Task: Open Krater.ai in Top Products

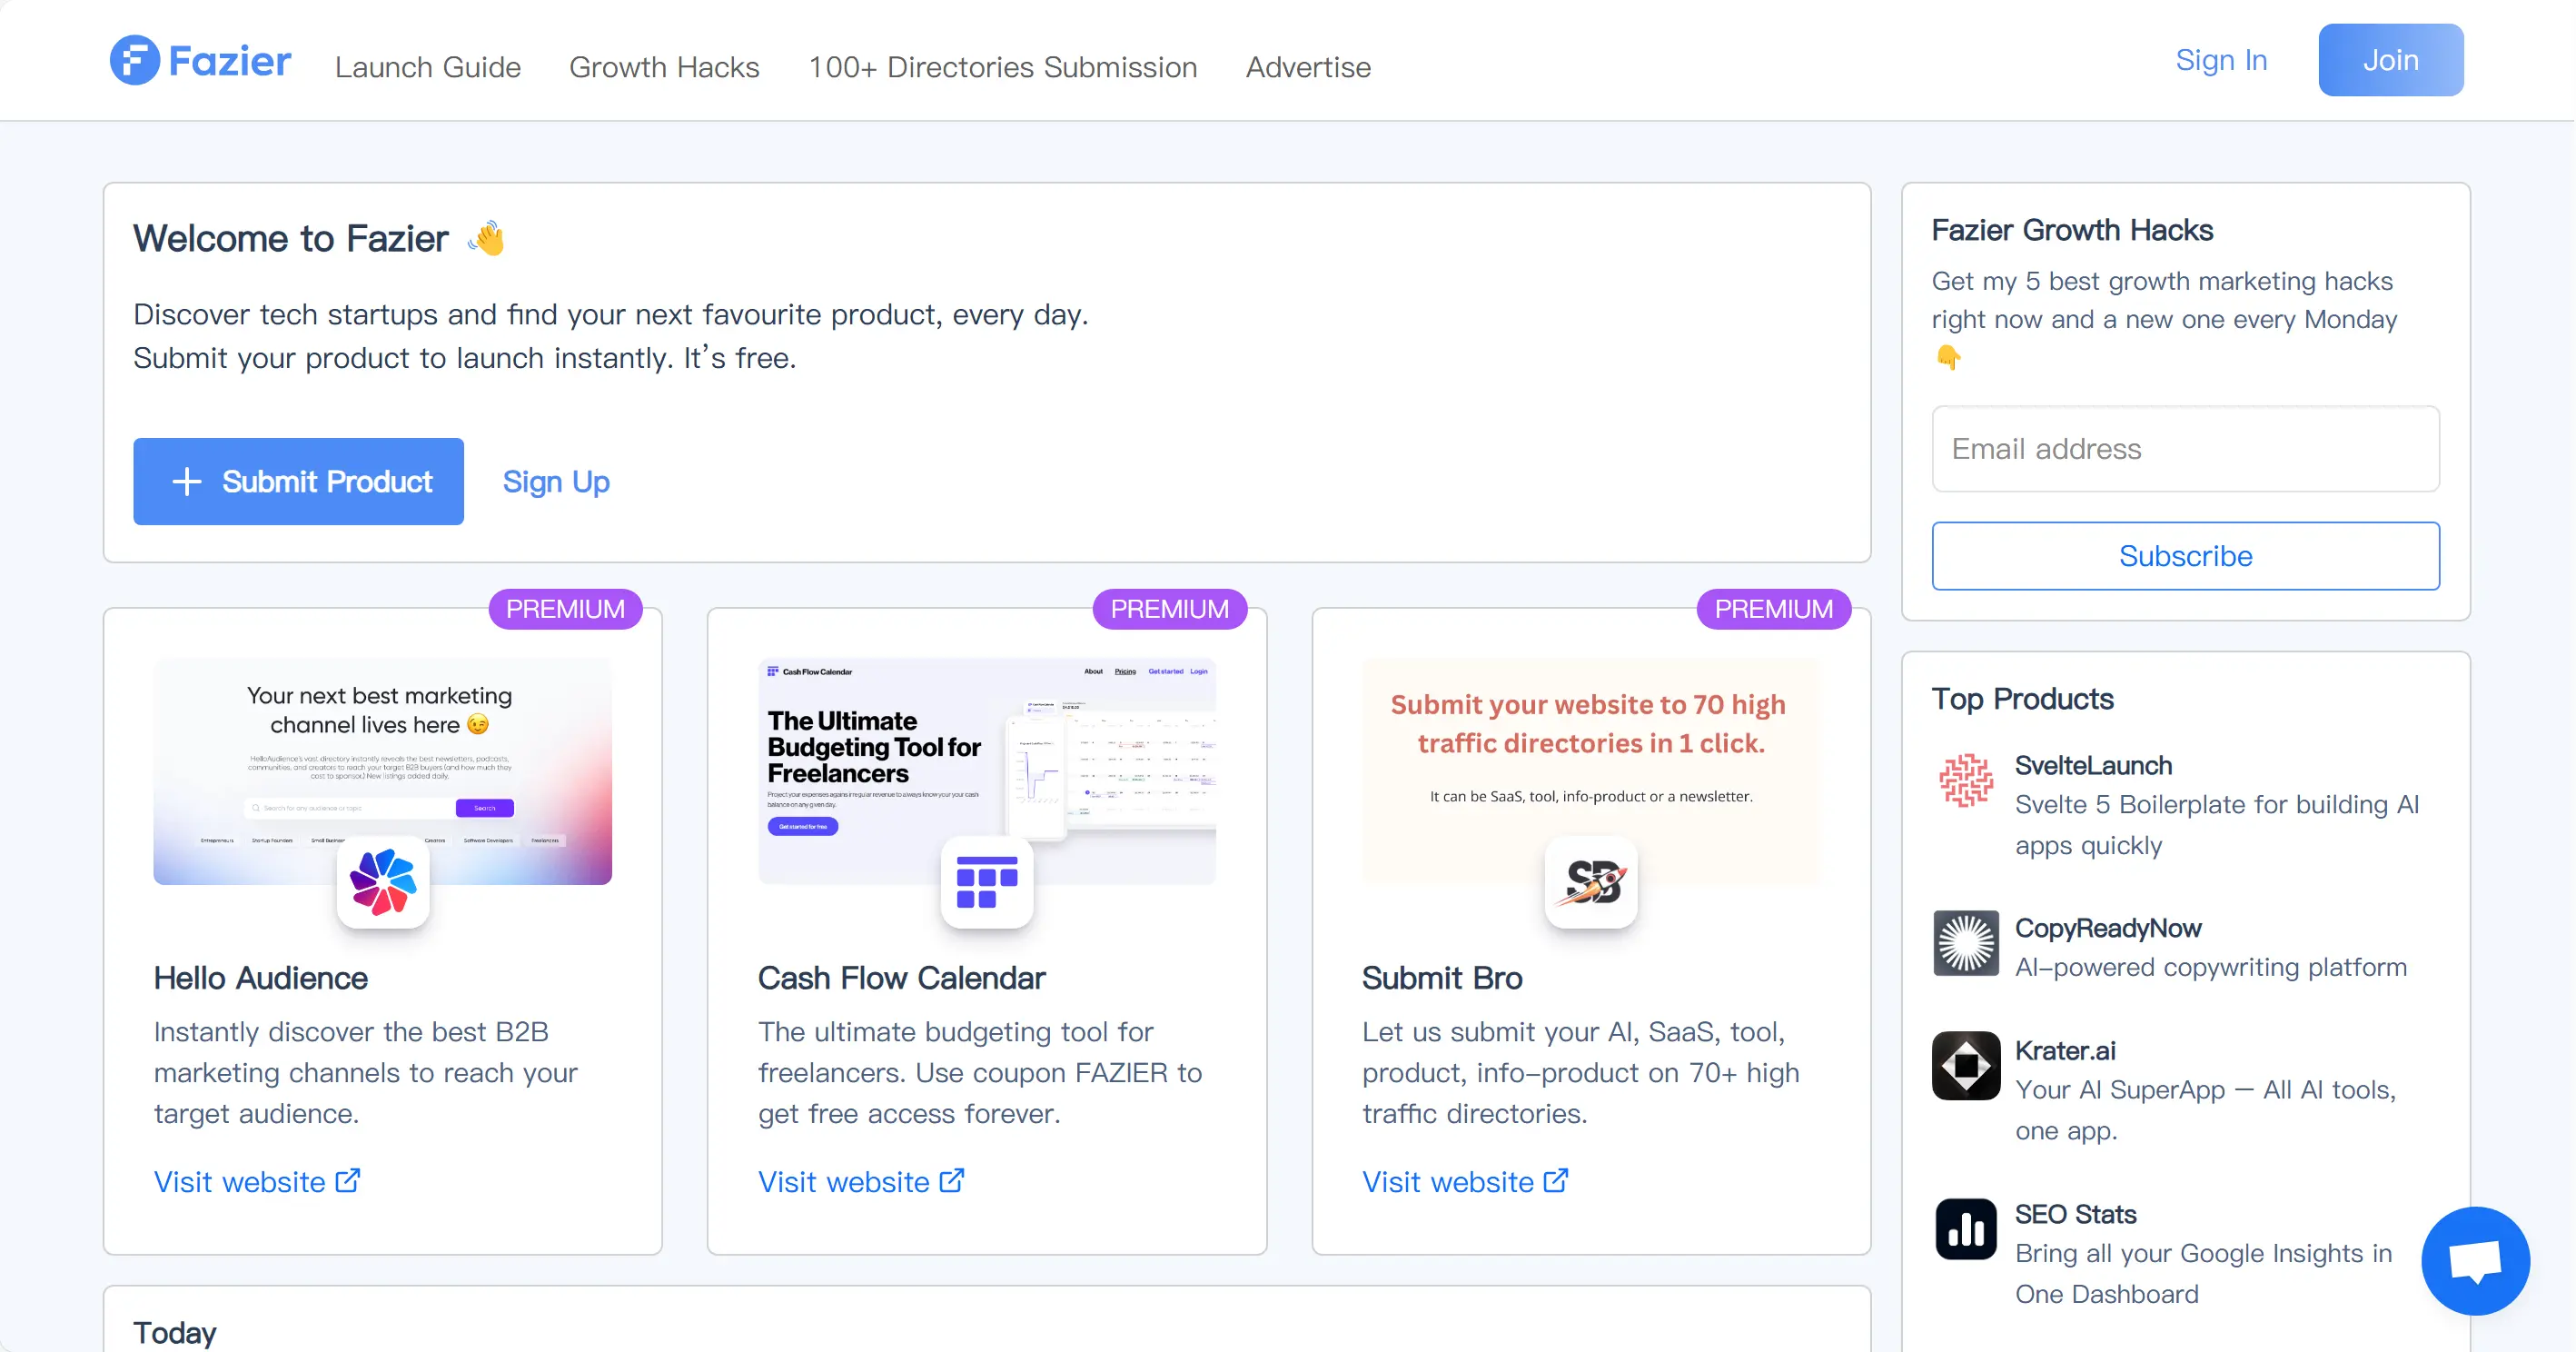Action: pos(2065,1051)
